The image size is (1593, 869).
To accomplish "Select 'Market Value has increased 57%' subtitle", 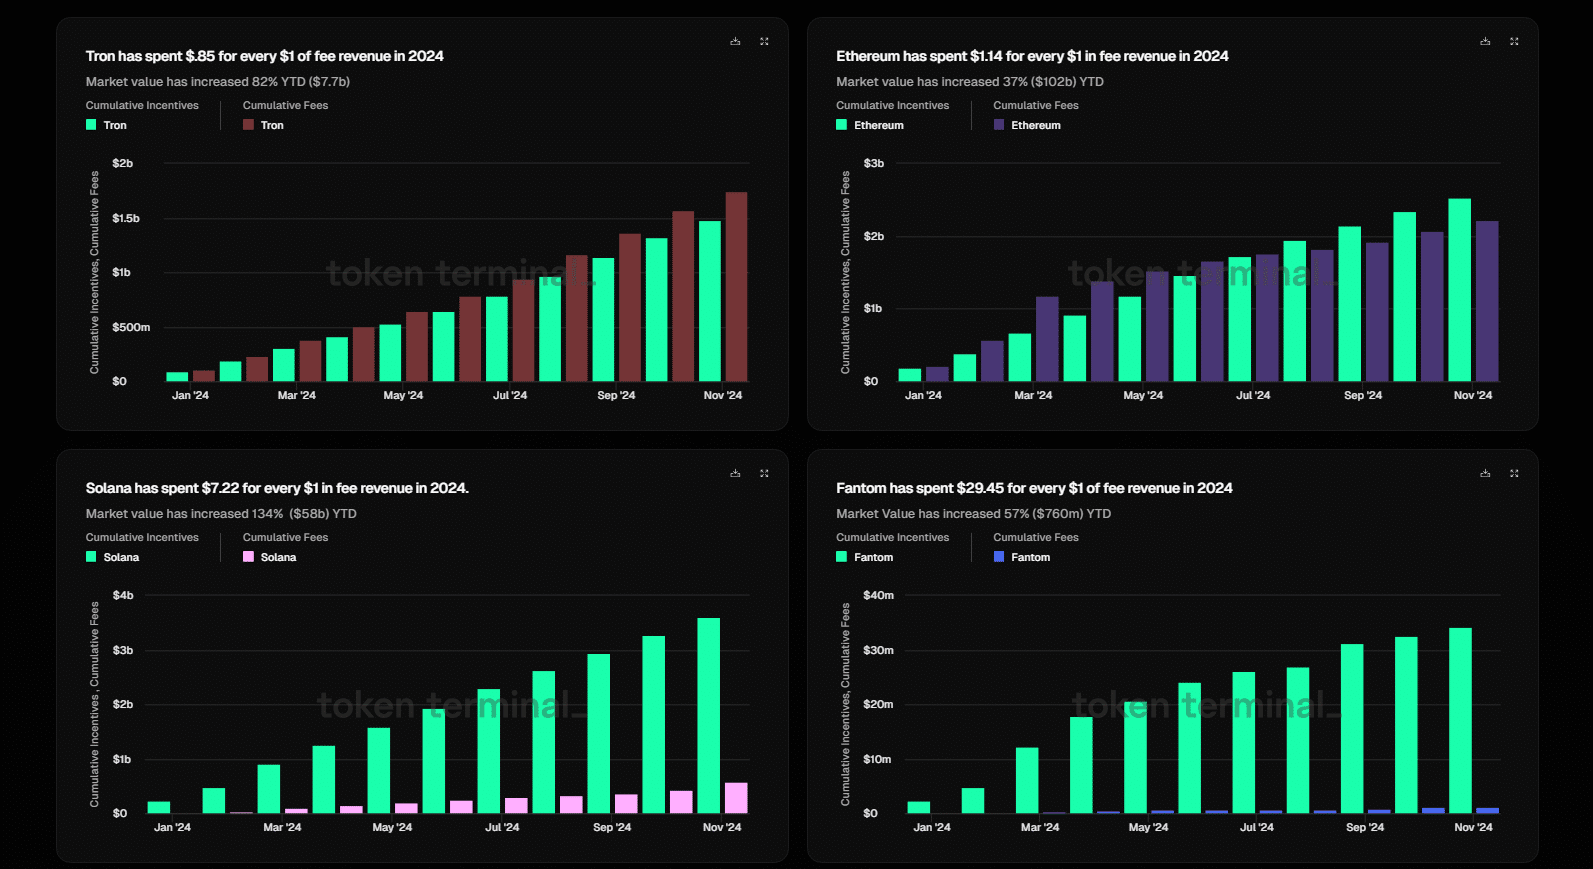I will [x=973, y=514].
